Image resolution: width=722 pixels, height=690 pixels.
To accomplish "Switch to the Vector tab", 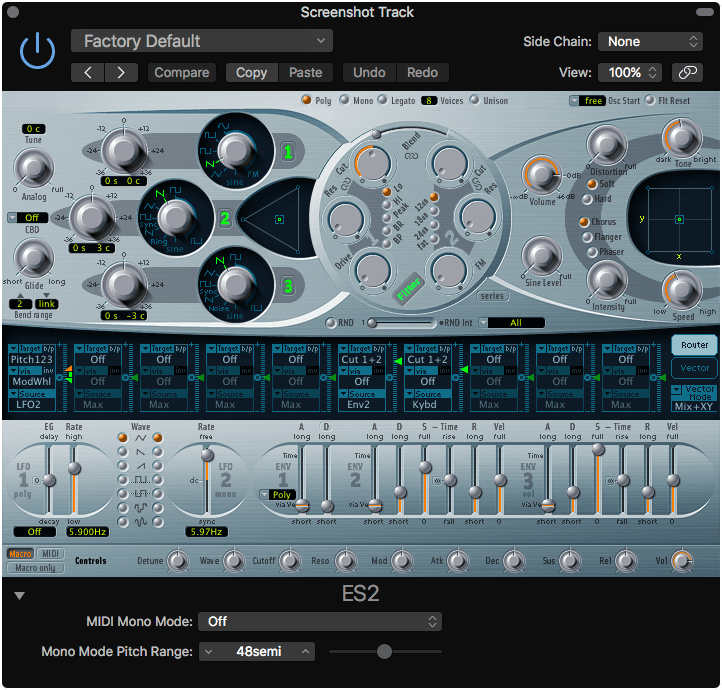I will [x=694, y=368].
